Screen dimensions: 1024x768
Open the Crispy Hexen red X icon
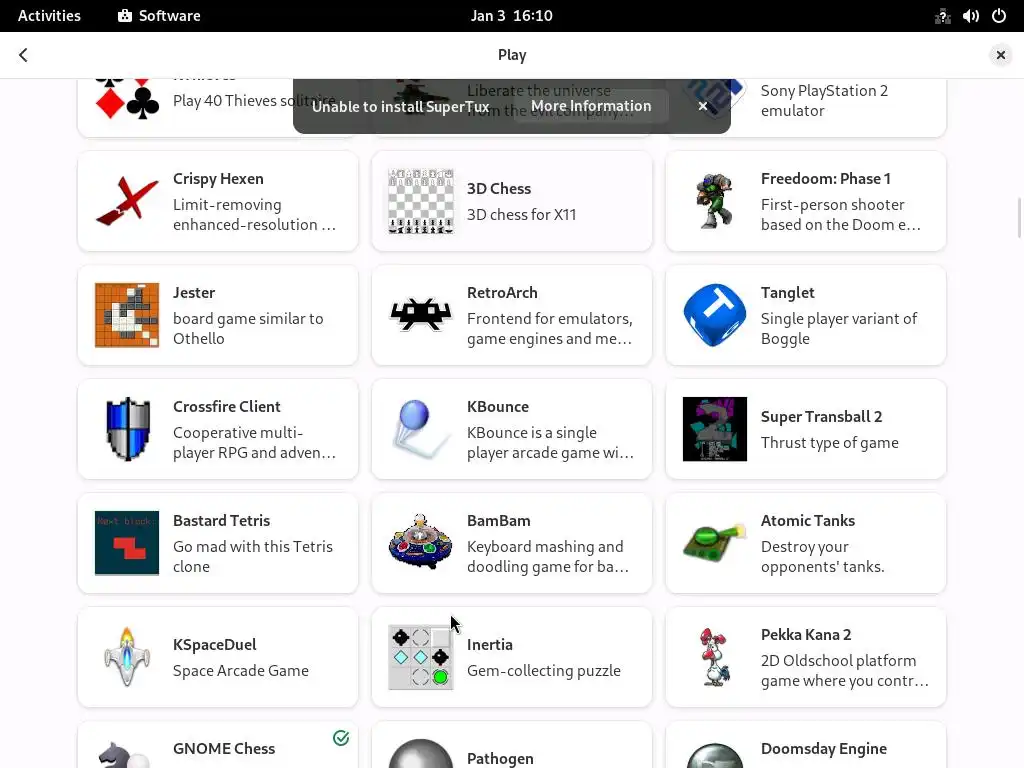[127, 201]
